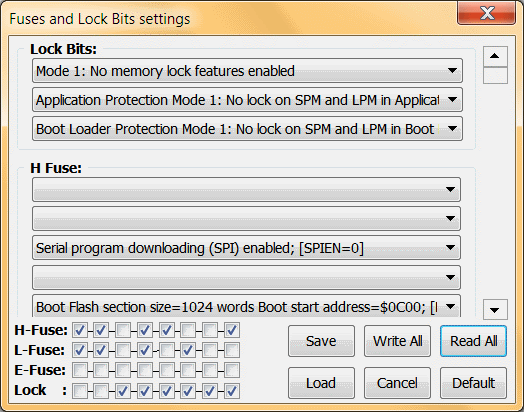This screenshot has width=524, height=412.
Task: Open the Mode 1 memory lock dropdown
Action: coord(247,71)
